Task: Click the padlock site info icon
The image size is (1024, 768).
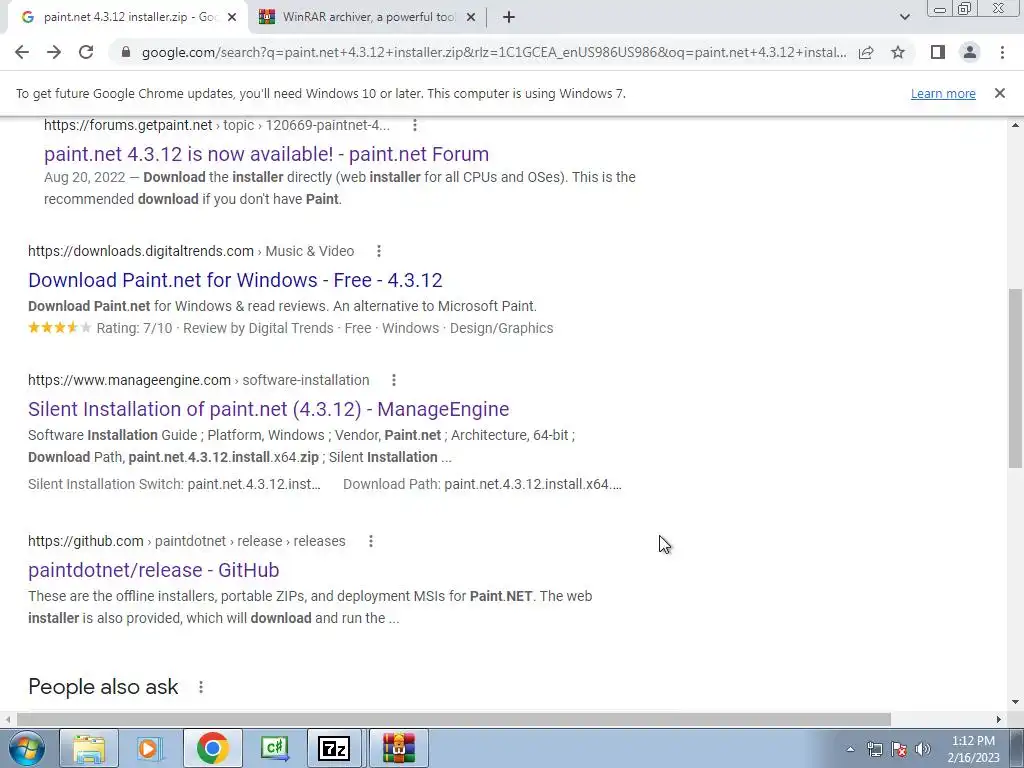Action: pos(126,52)
